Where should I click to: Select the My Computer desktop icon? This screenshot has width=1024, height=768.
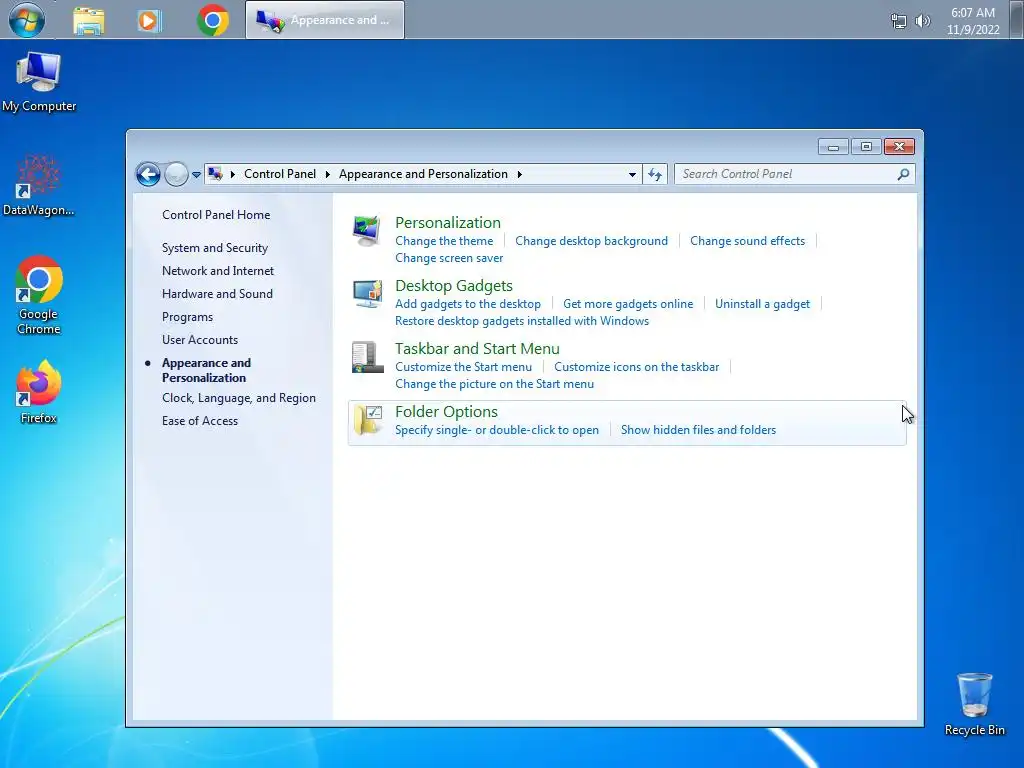tap(39, 82)
